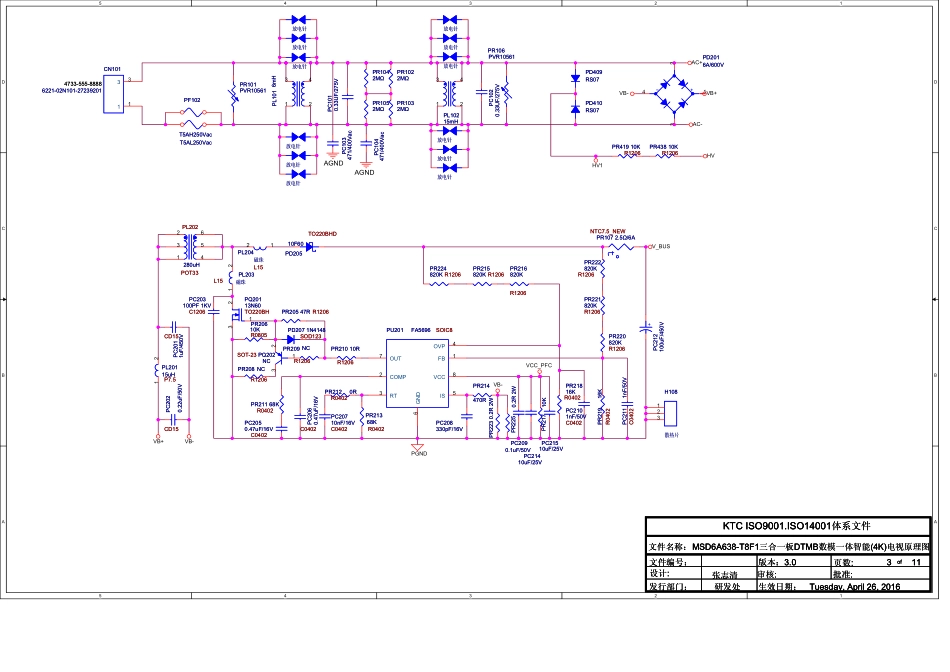
Task: Select the PL202 transformer symbol
Action: 189,245
